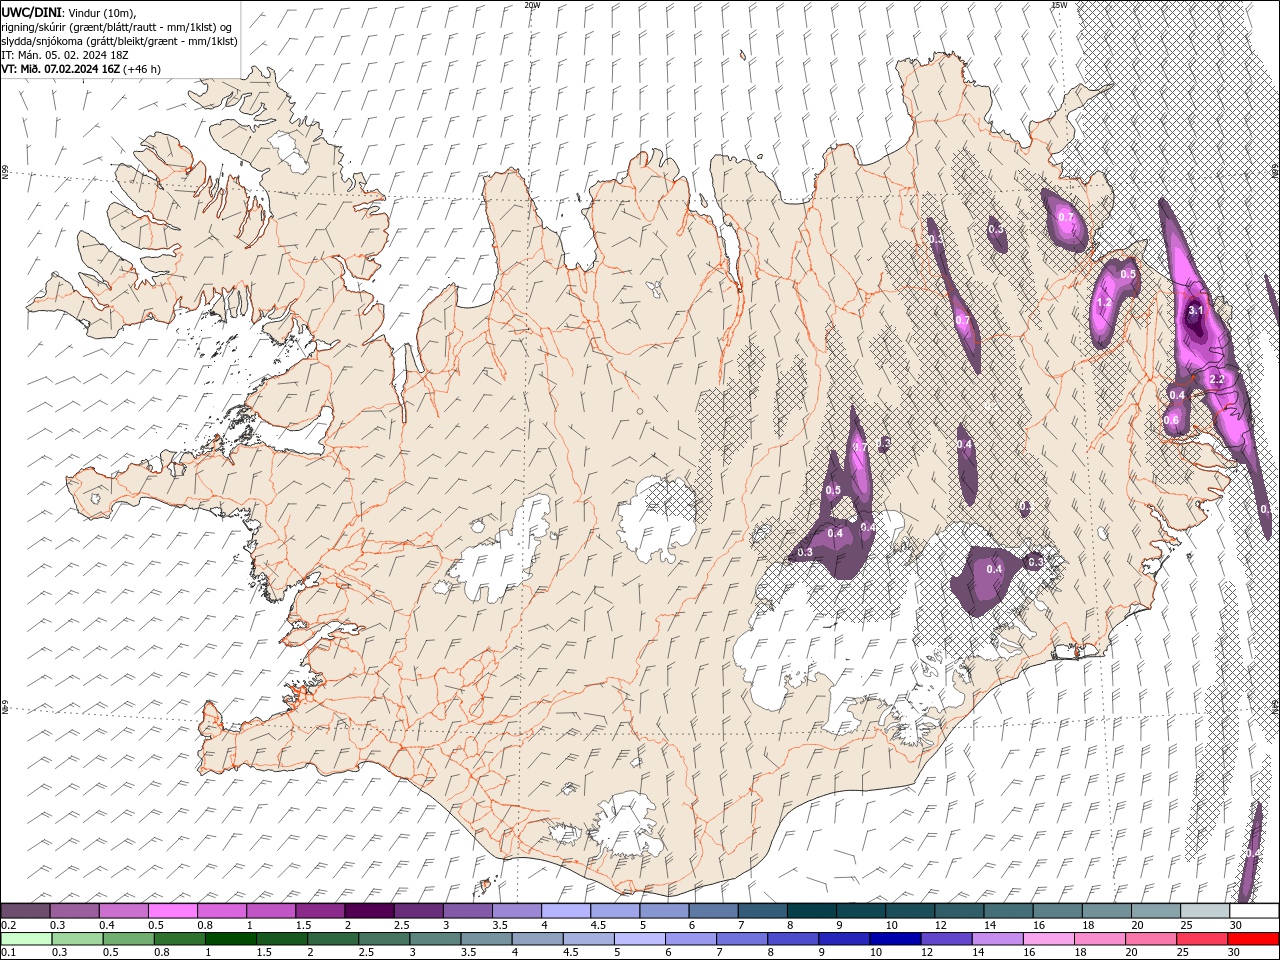Select the crimson 25–30 swatch in lower scale

pos(1201,939)
